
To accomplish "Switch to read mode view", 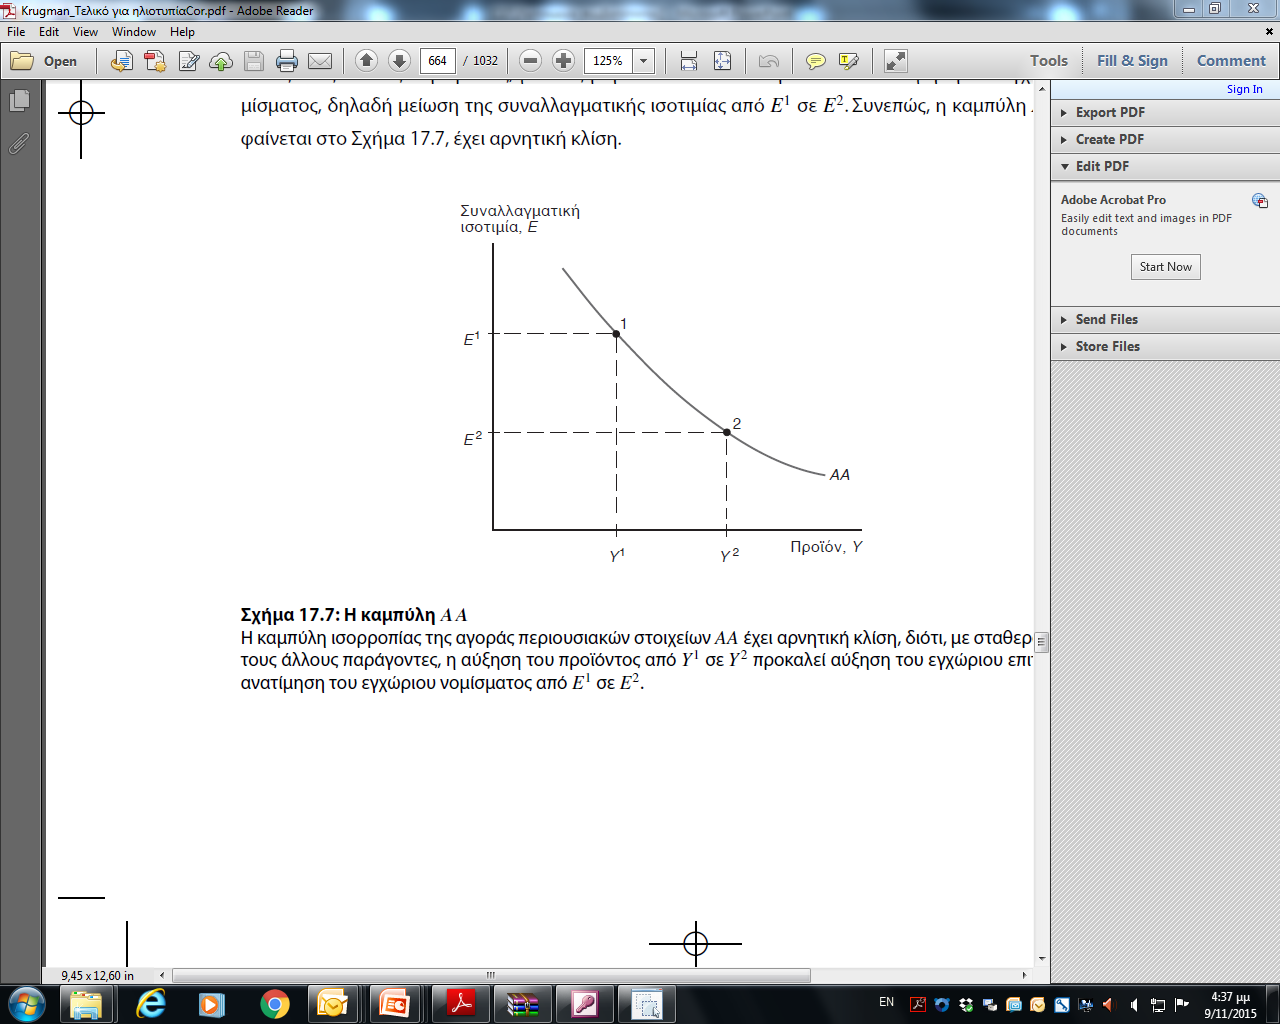I will coord(896,61).
